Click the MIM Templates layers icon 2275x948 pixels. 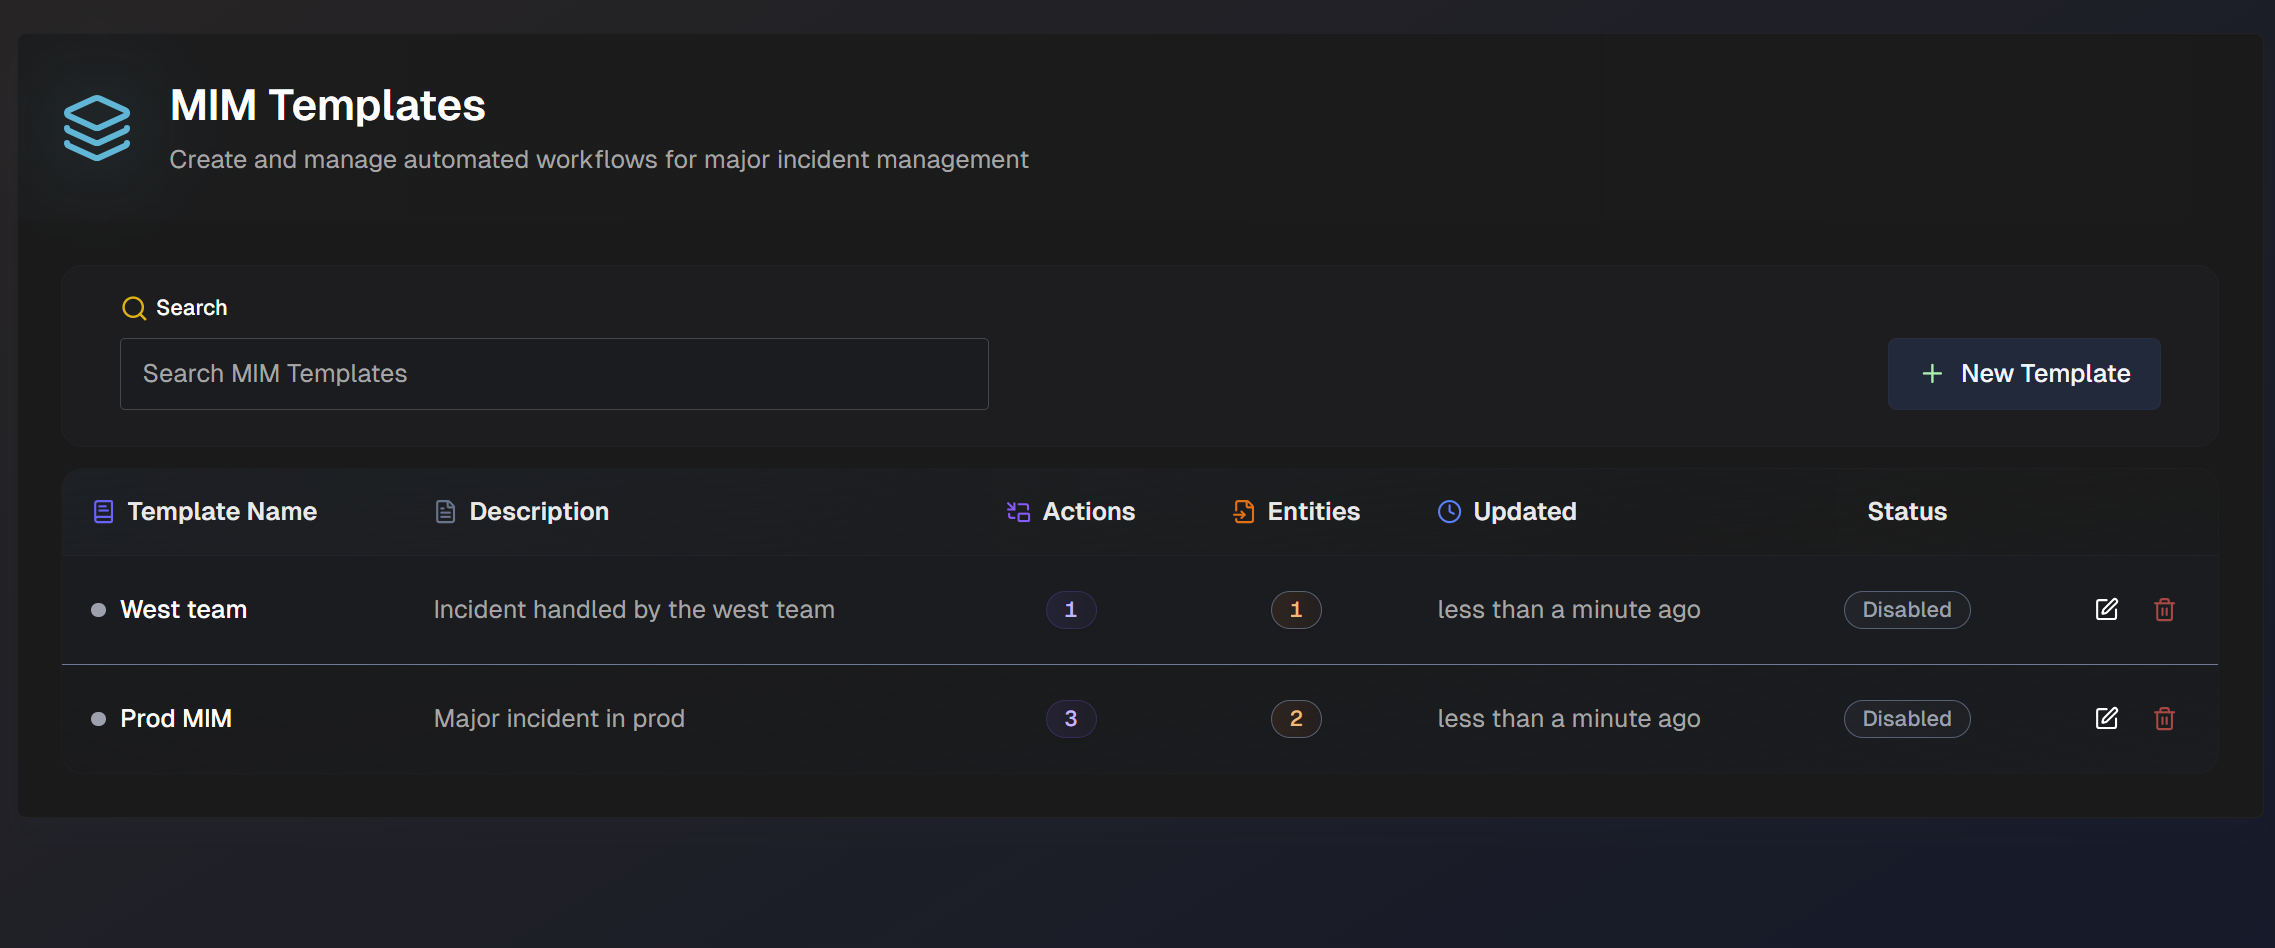point(97,127)
